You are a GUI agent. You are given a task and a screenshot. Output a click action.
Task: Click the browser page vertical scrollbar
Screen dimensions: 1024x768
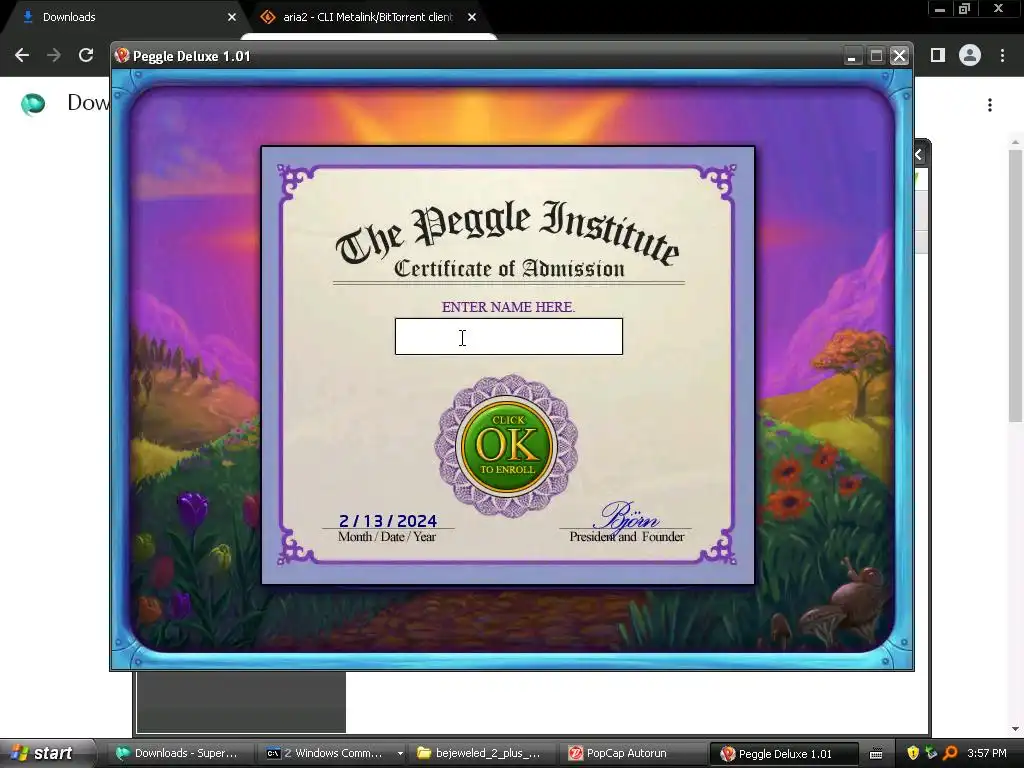pyautogui.click(x=1015, y=286)
